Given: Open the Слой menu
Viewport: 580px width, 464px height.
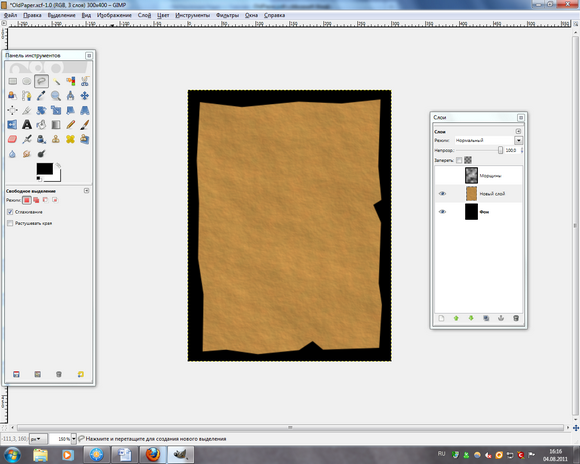Looking at the screenshot, I should pos(144,15).
